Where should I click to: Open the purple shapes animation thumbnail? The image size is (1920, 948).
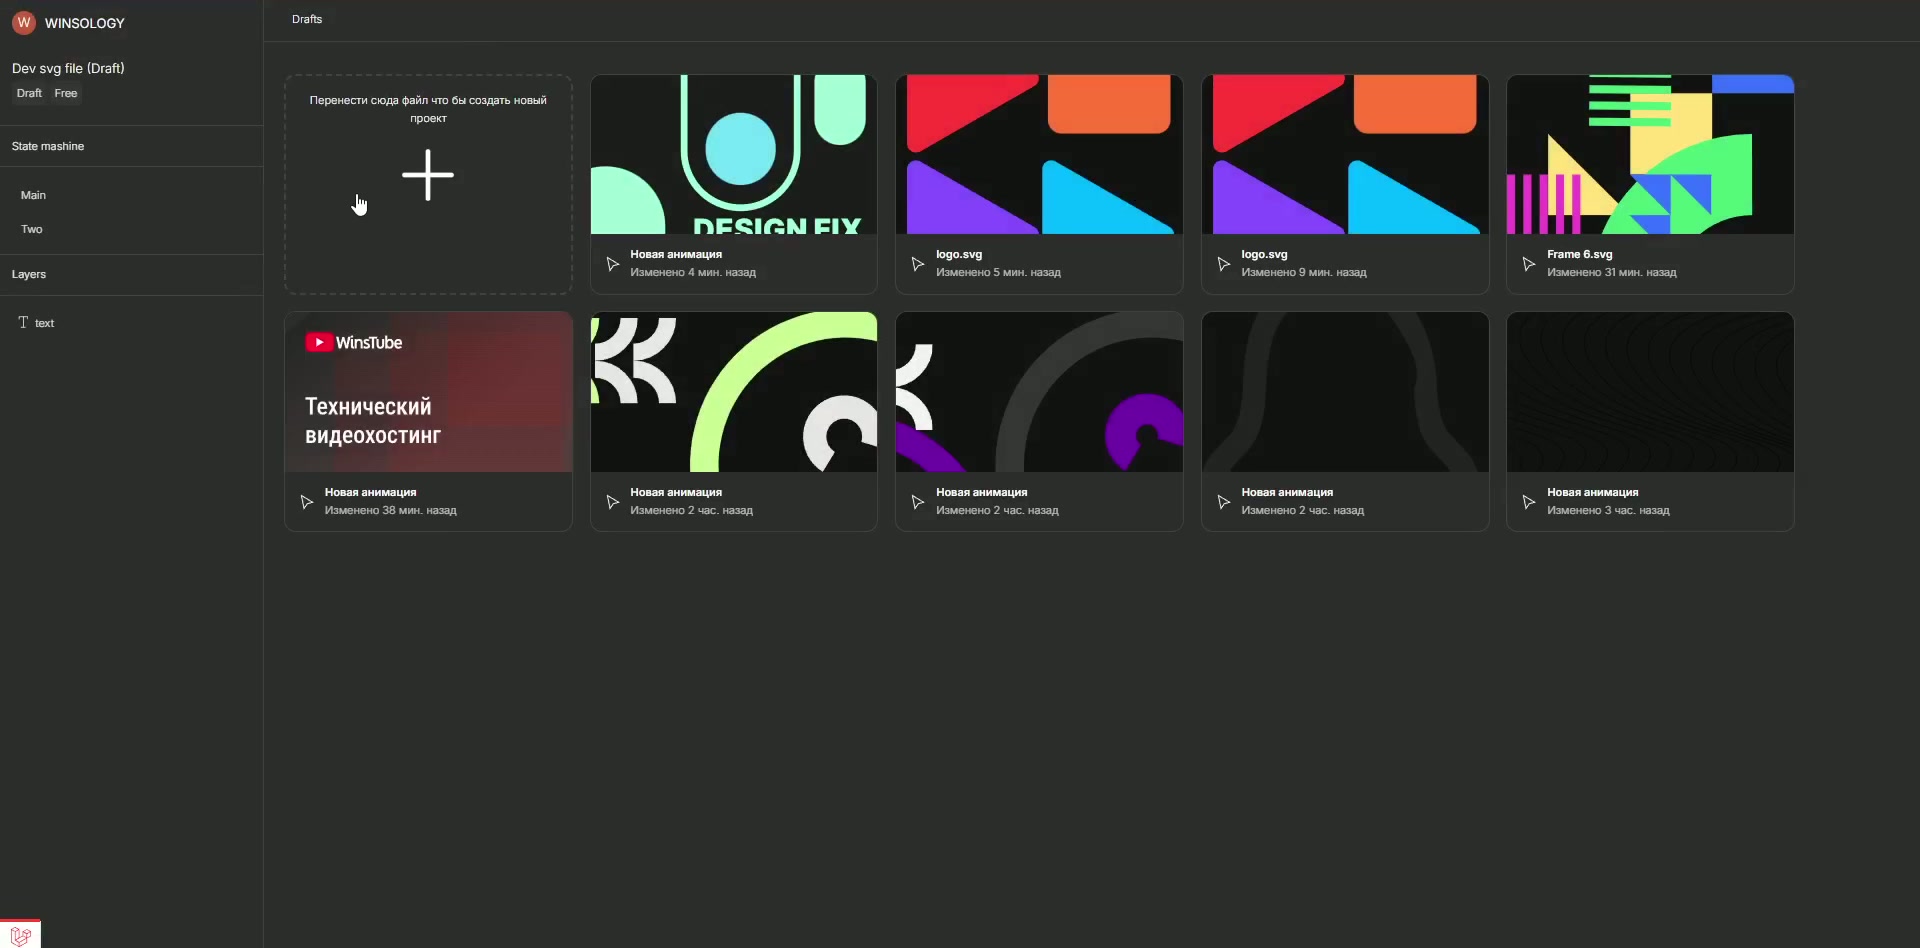pos(1039,392)
